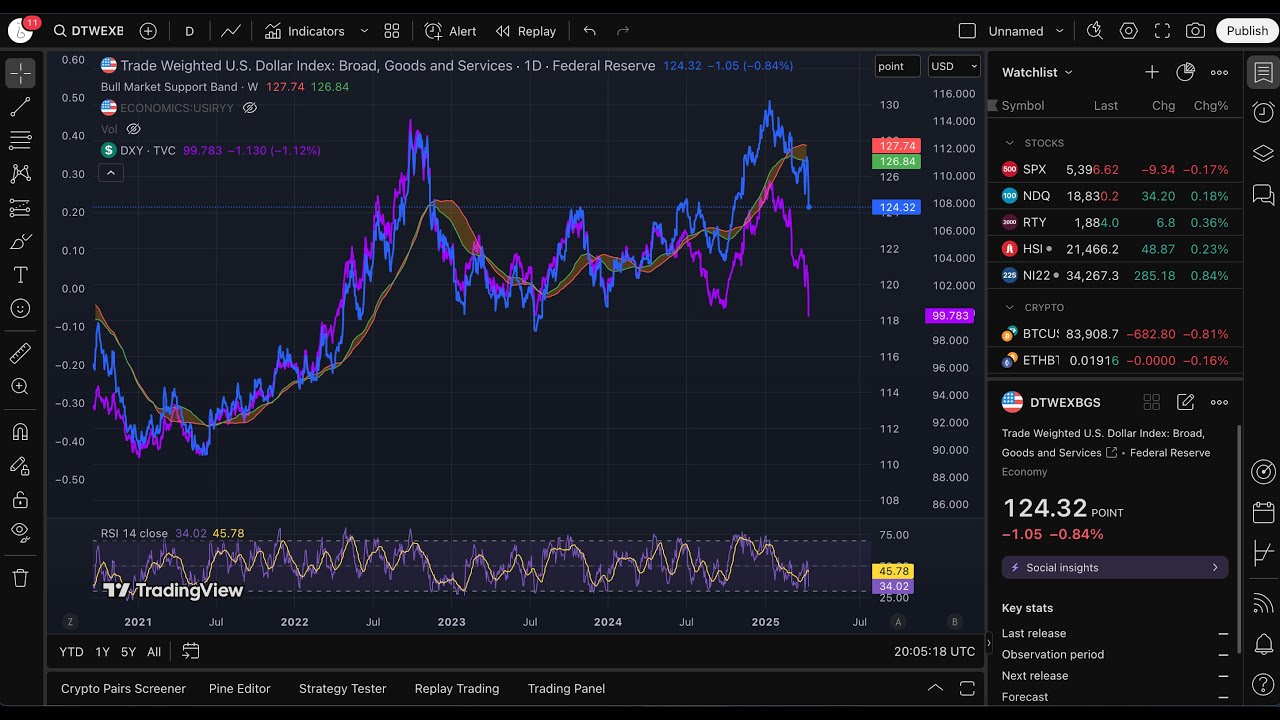The height and width of the screenshot is (720, 1280).
Task: Collapse the STOCKS watchlist section
Action: click(x=1010, y=143)
